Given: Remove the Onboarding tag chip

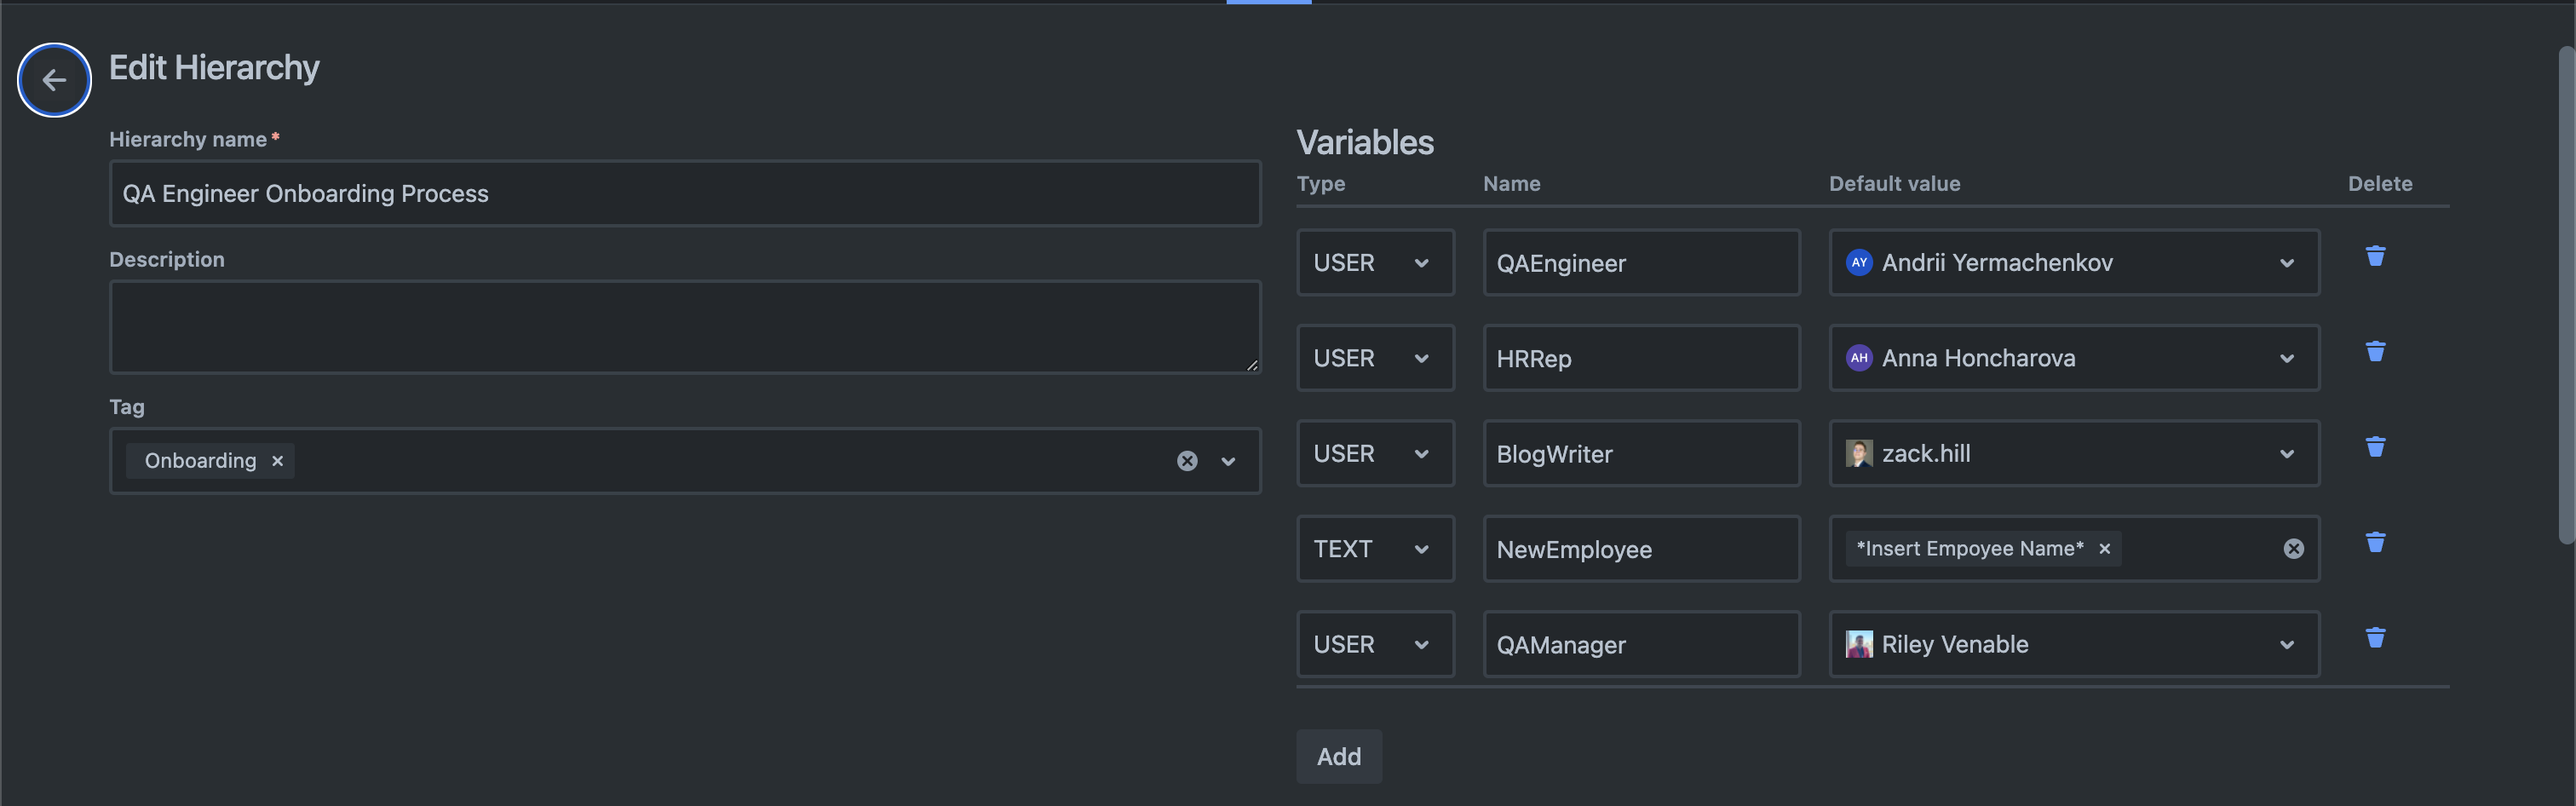Looking at the screenshot, I should pyautogui.click(x=278, y=461).
